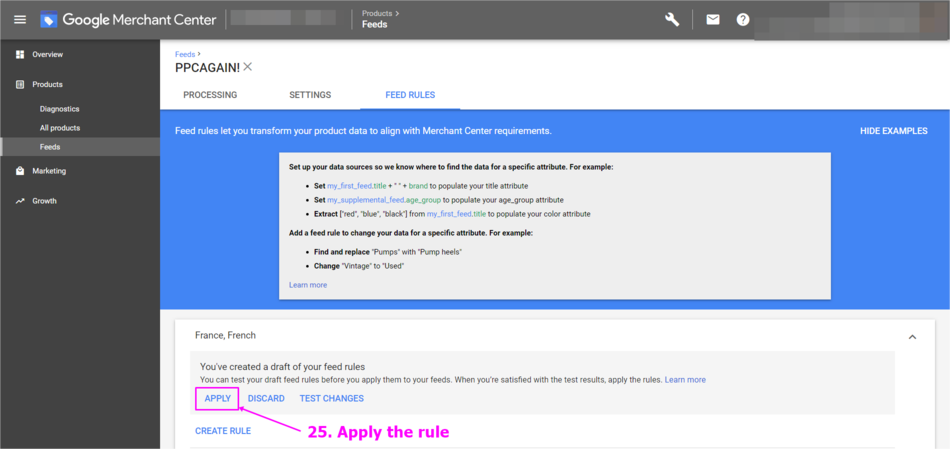The width and height of the screenshot is (950, 449).
Task: Click CREATE RULE
Action: point(223,431)
